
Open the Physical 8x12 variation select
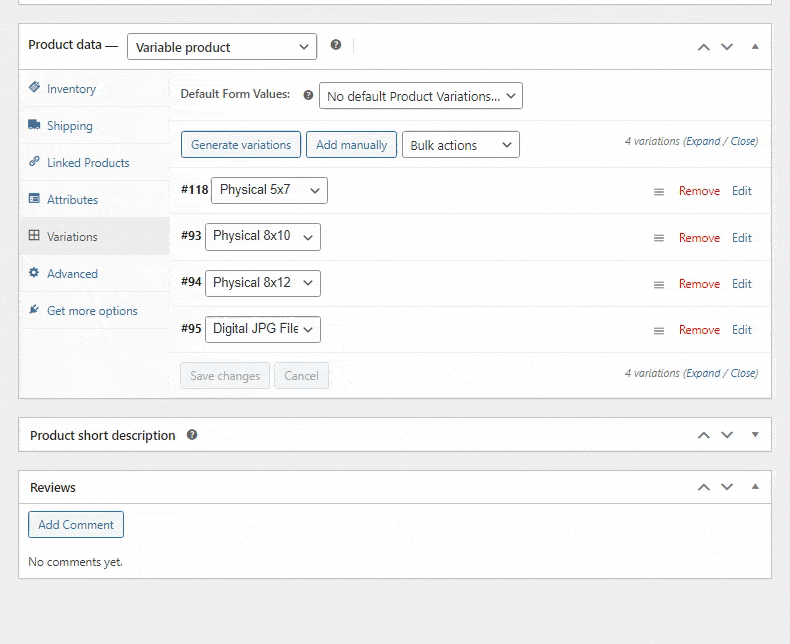pos(263,283)
